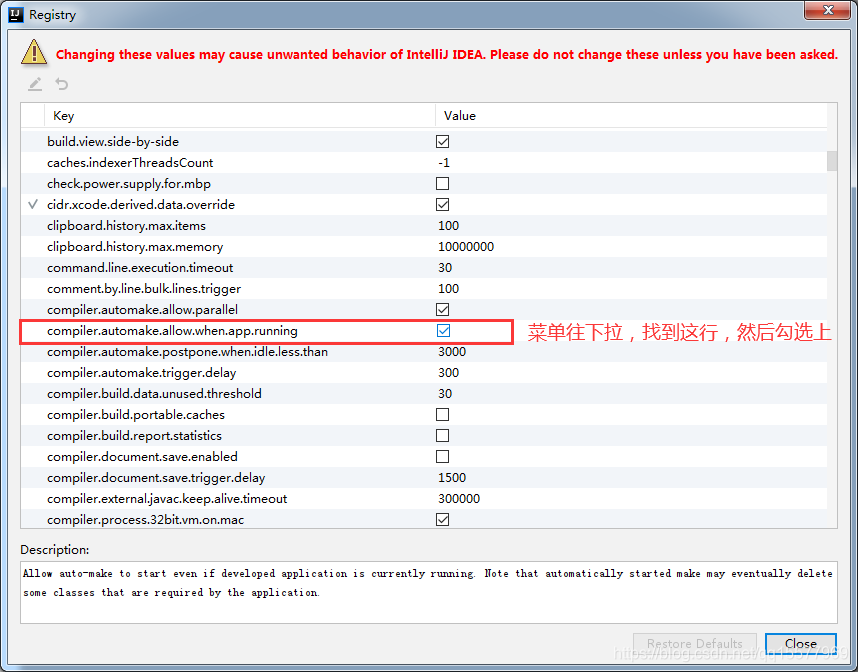The width and height of the screenshot is (858, 672).
Task: Click the Close button
Action: [x=801, y=644]
